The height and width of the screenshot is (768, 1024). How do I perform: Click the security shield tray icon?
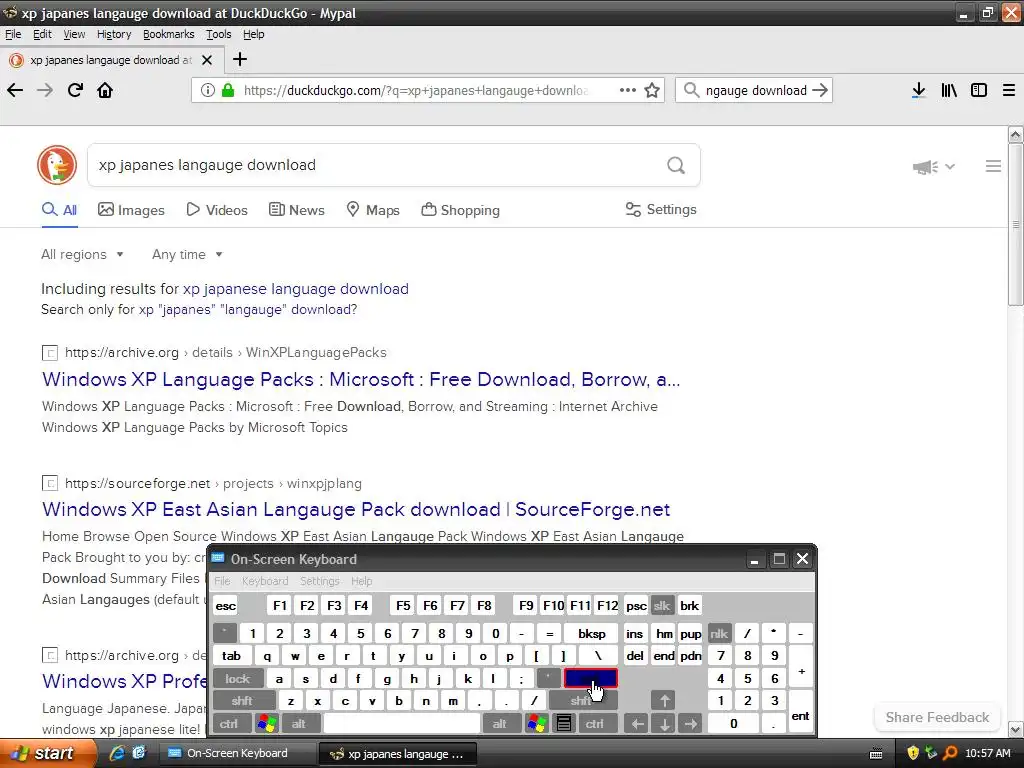pos(913,753)
